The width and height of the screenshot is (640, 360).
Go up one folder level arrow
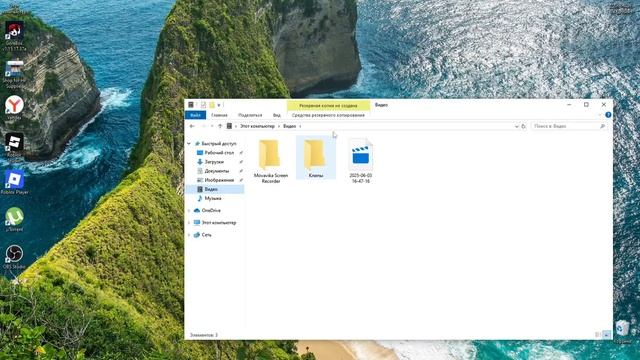(220, 126)
